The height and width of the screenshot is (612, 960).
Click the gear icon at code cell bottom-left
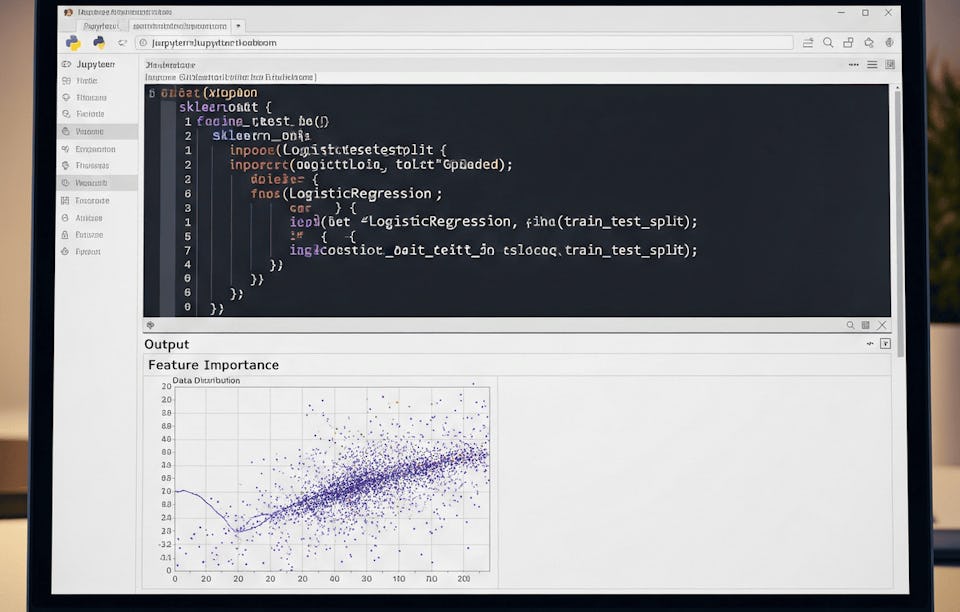(151, 325)
